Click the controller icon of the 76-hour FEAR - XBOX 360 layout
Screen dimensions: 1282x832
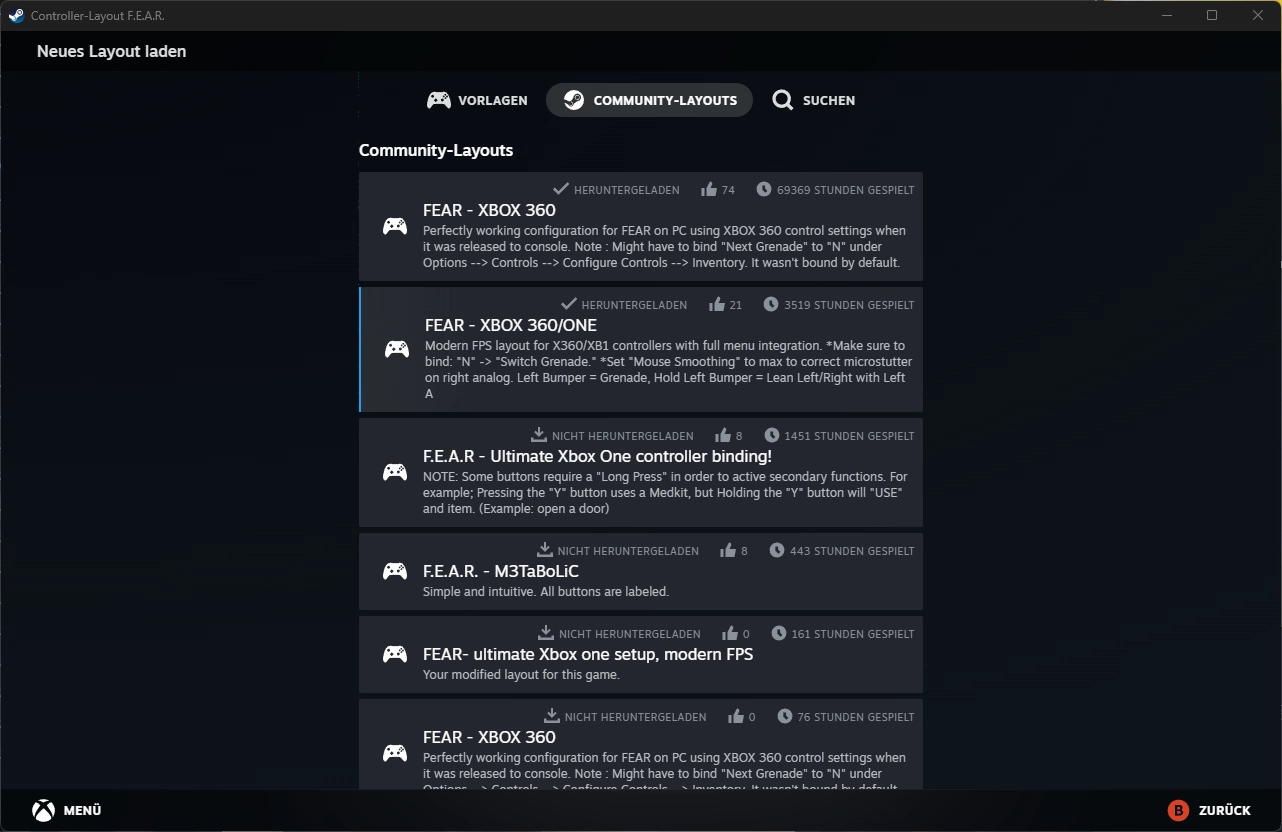click(395, 753)
